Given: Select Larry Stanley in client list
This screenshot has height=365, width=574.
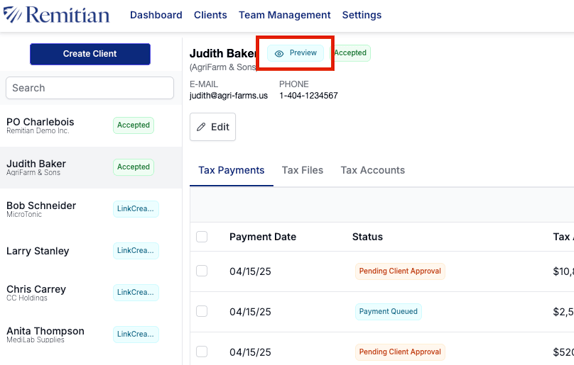Looking at the screenshot, I should coord(91,251).
